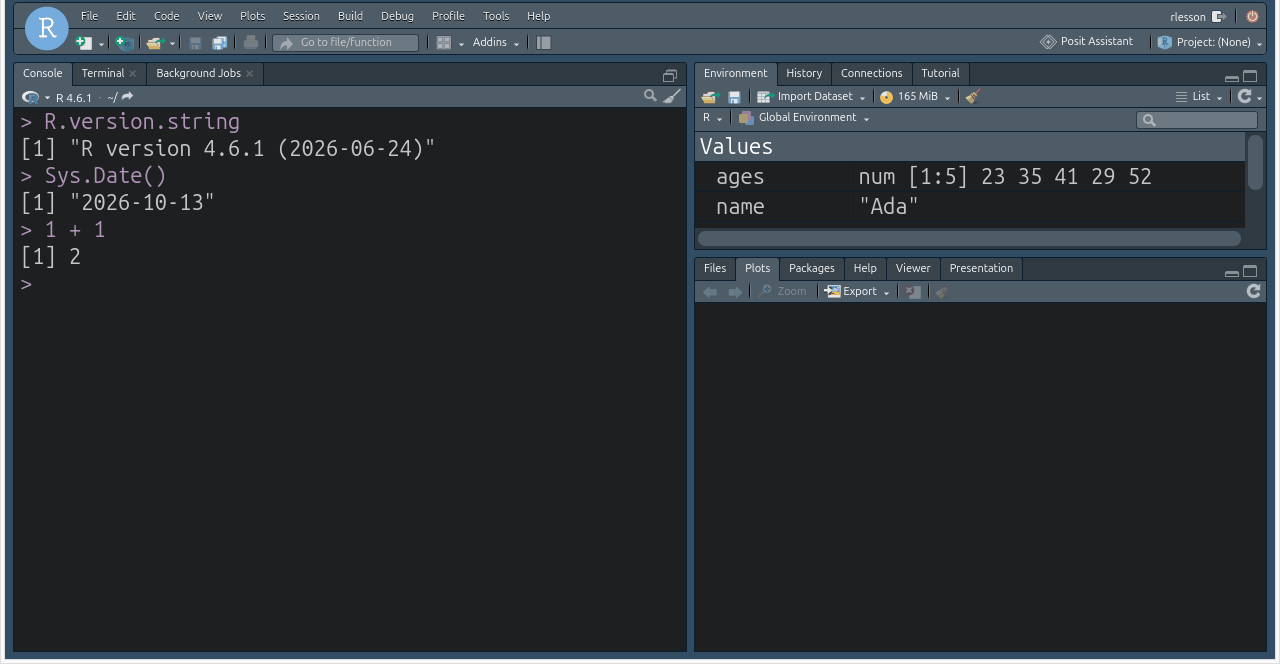Close the Background Jobs tab
Screen dimensions: 1280x664
(250, 74)
